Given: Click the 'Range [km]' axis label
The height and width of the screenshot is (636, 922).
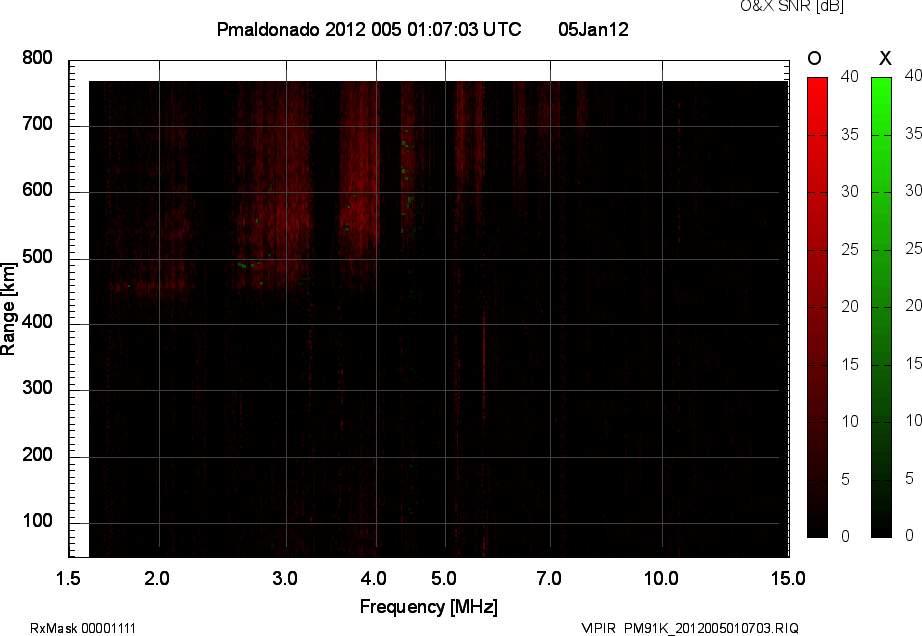Looking at the screenshot, I should click(x=8, y=309).
